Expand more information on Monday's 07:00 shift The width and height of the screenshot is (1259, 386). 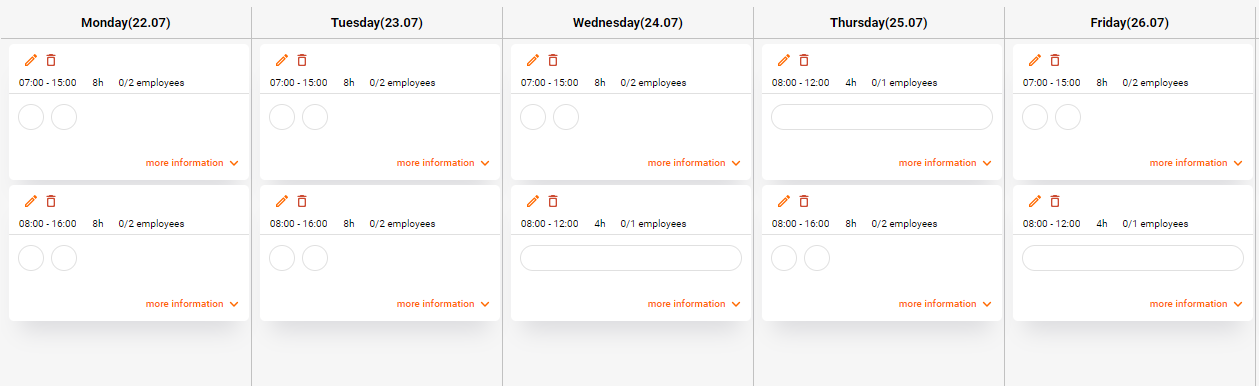[x=192, y=163]
